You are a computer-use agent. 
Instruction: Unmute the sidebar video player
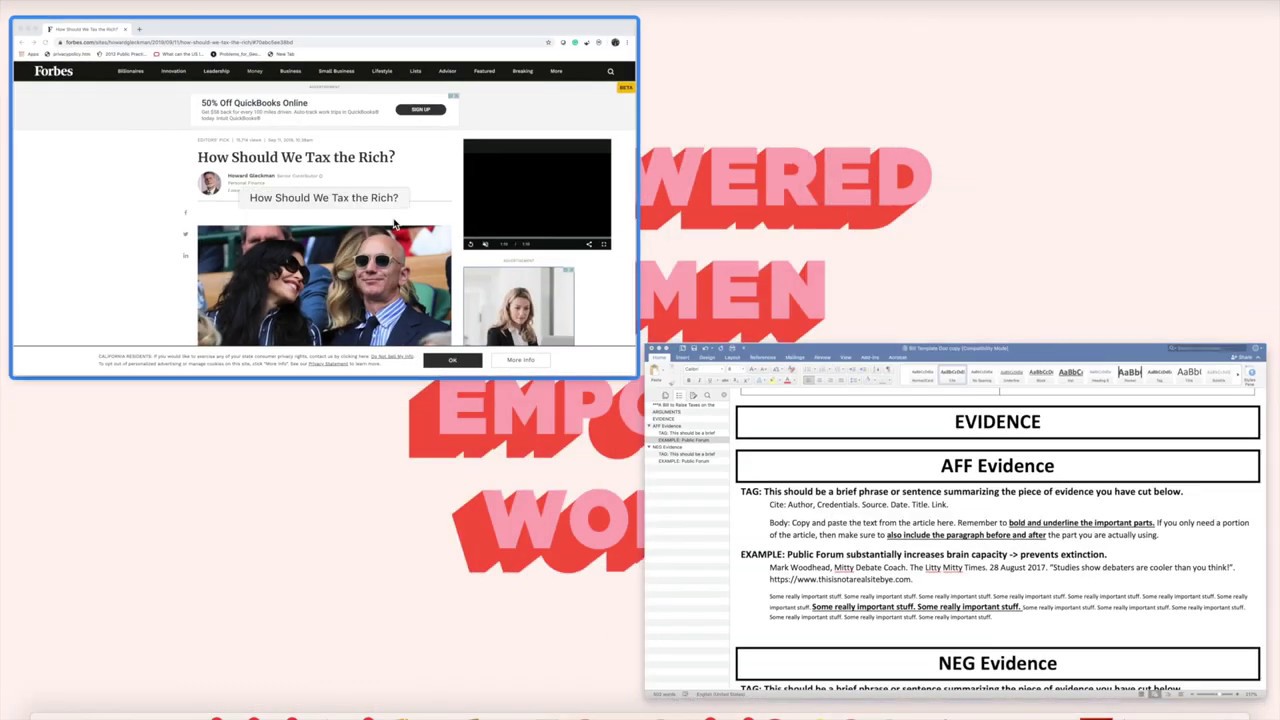tap(485, 244)
